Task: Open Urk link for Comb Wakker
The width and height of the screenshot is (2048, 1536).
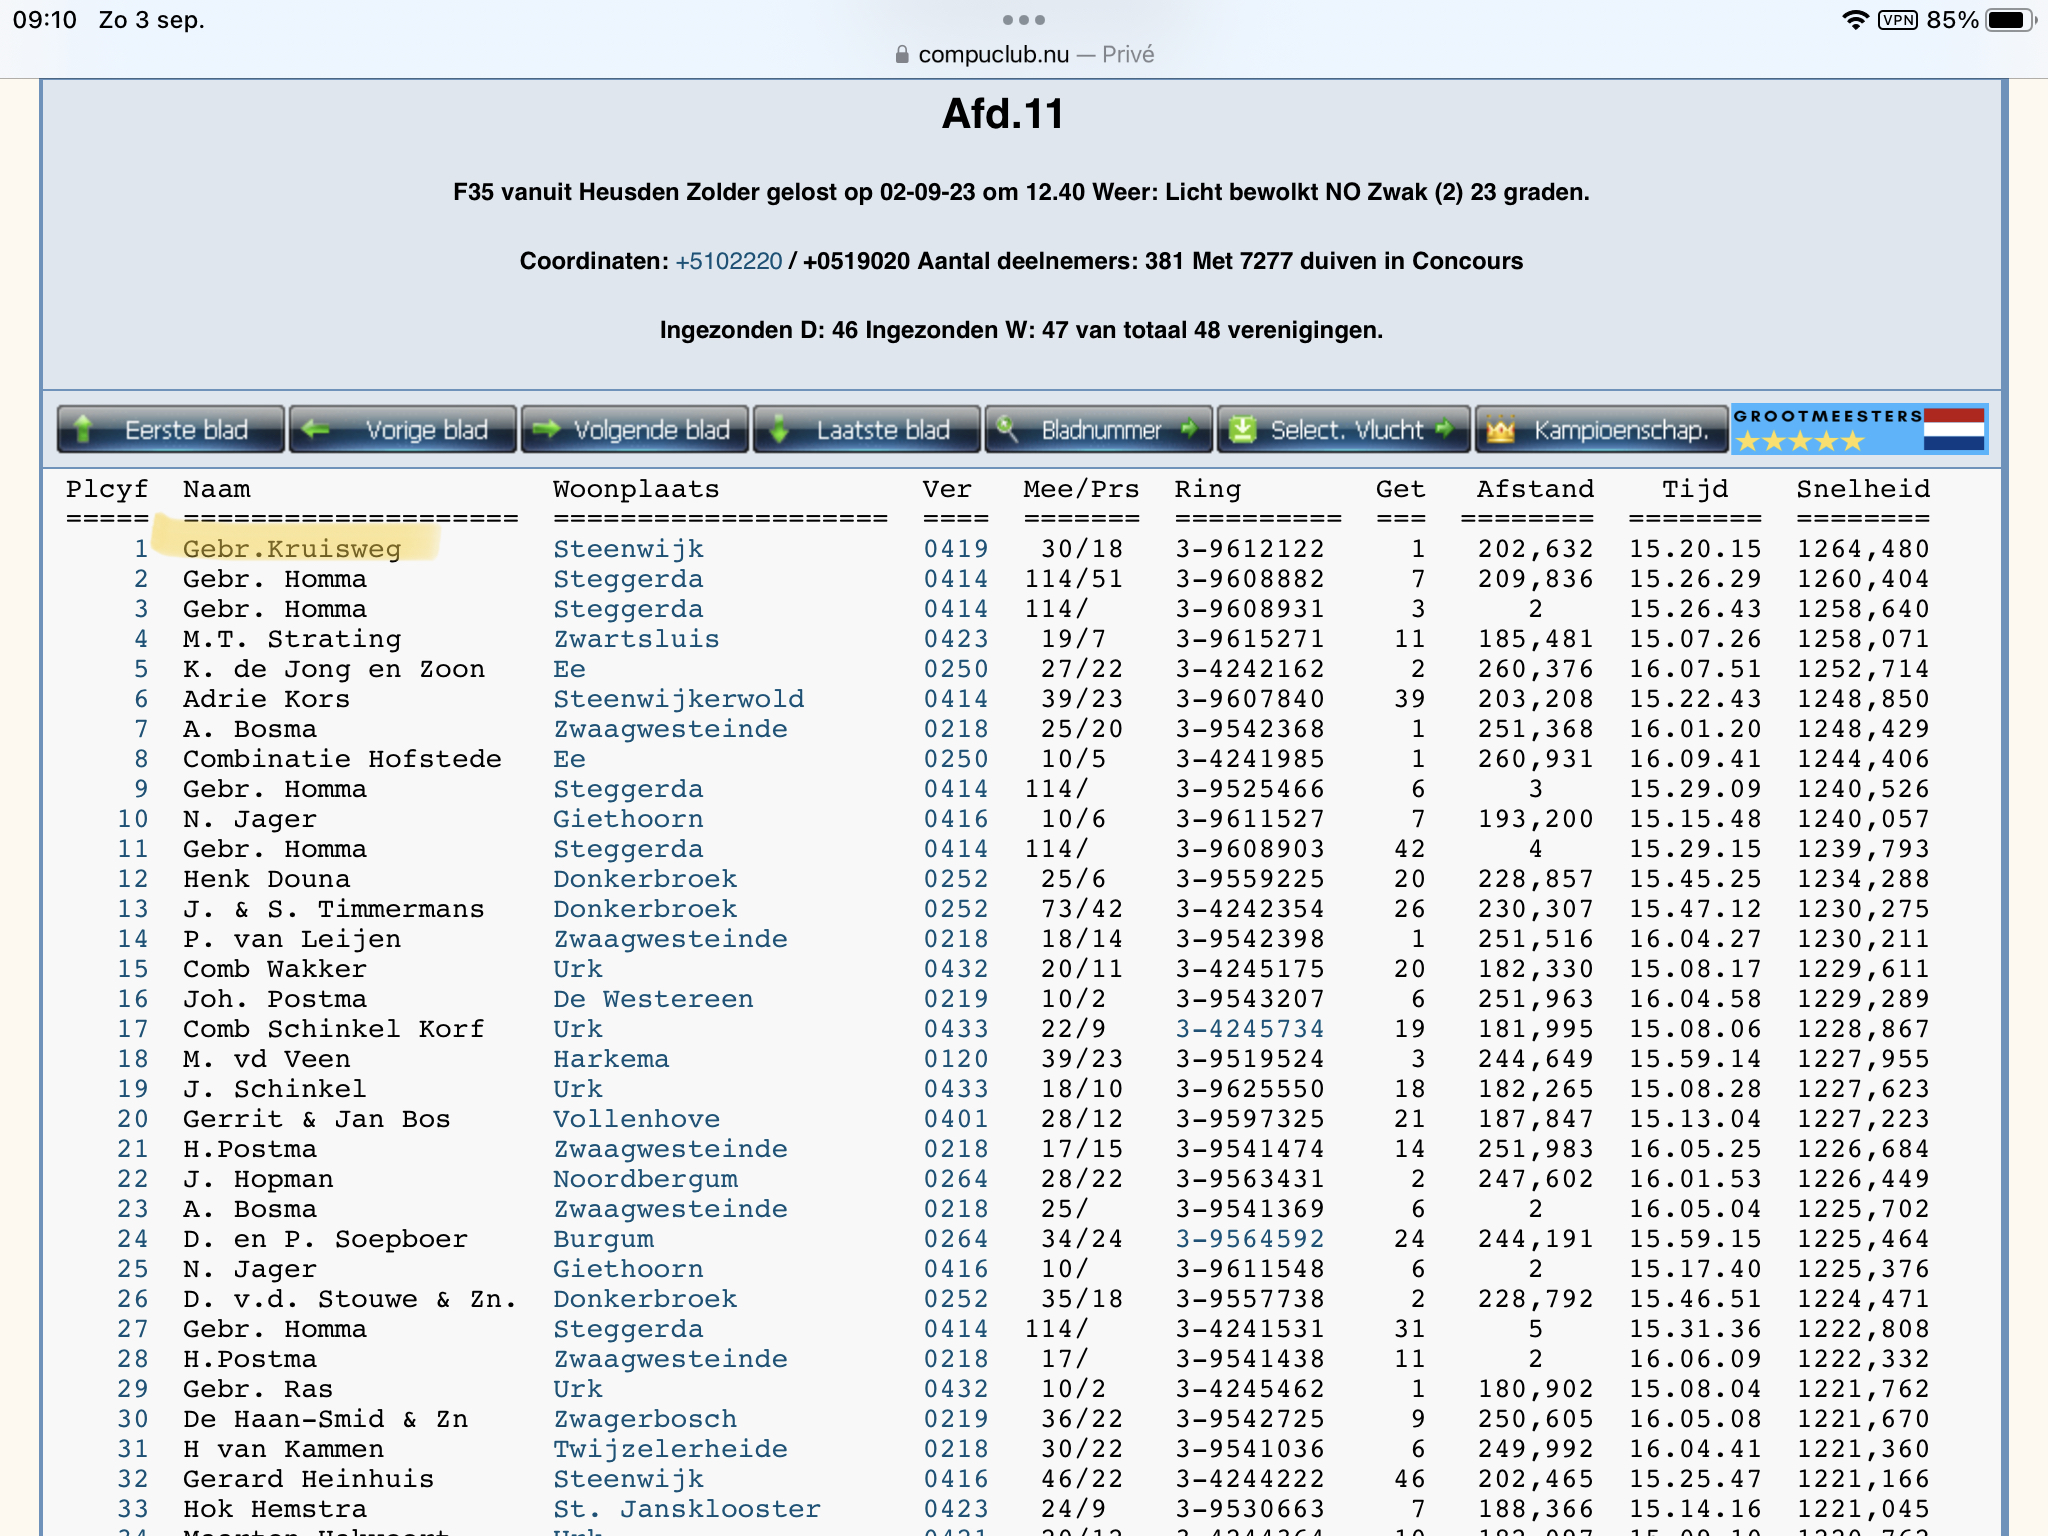Action: point(578,969)
